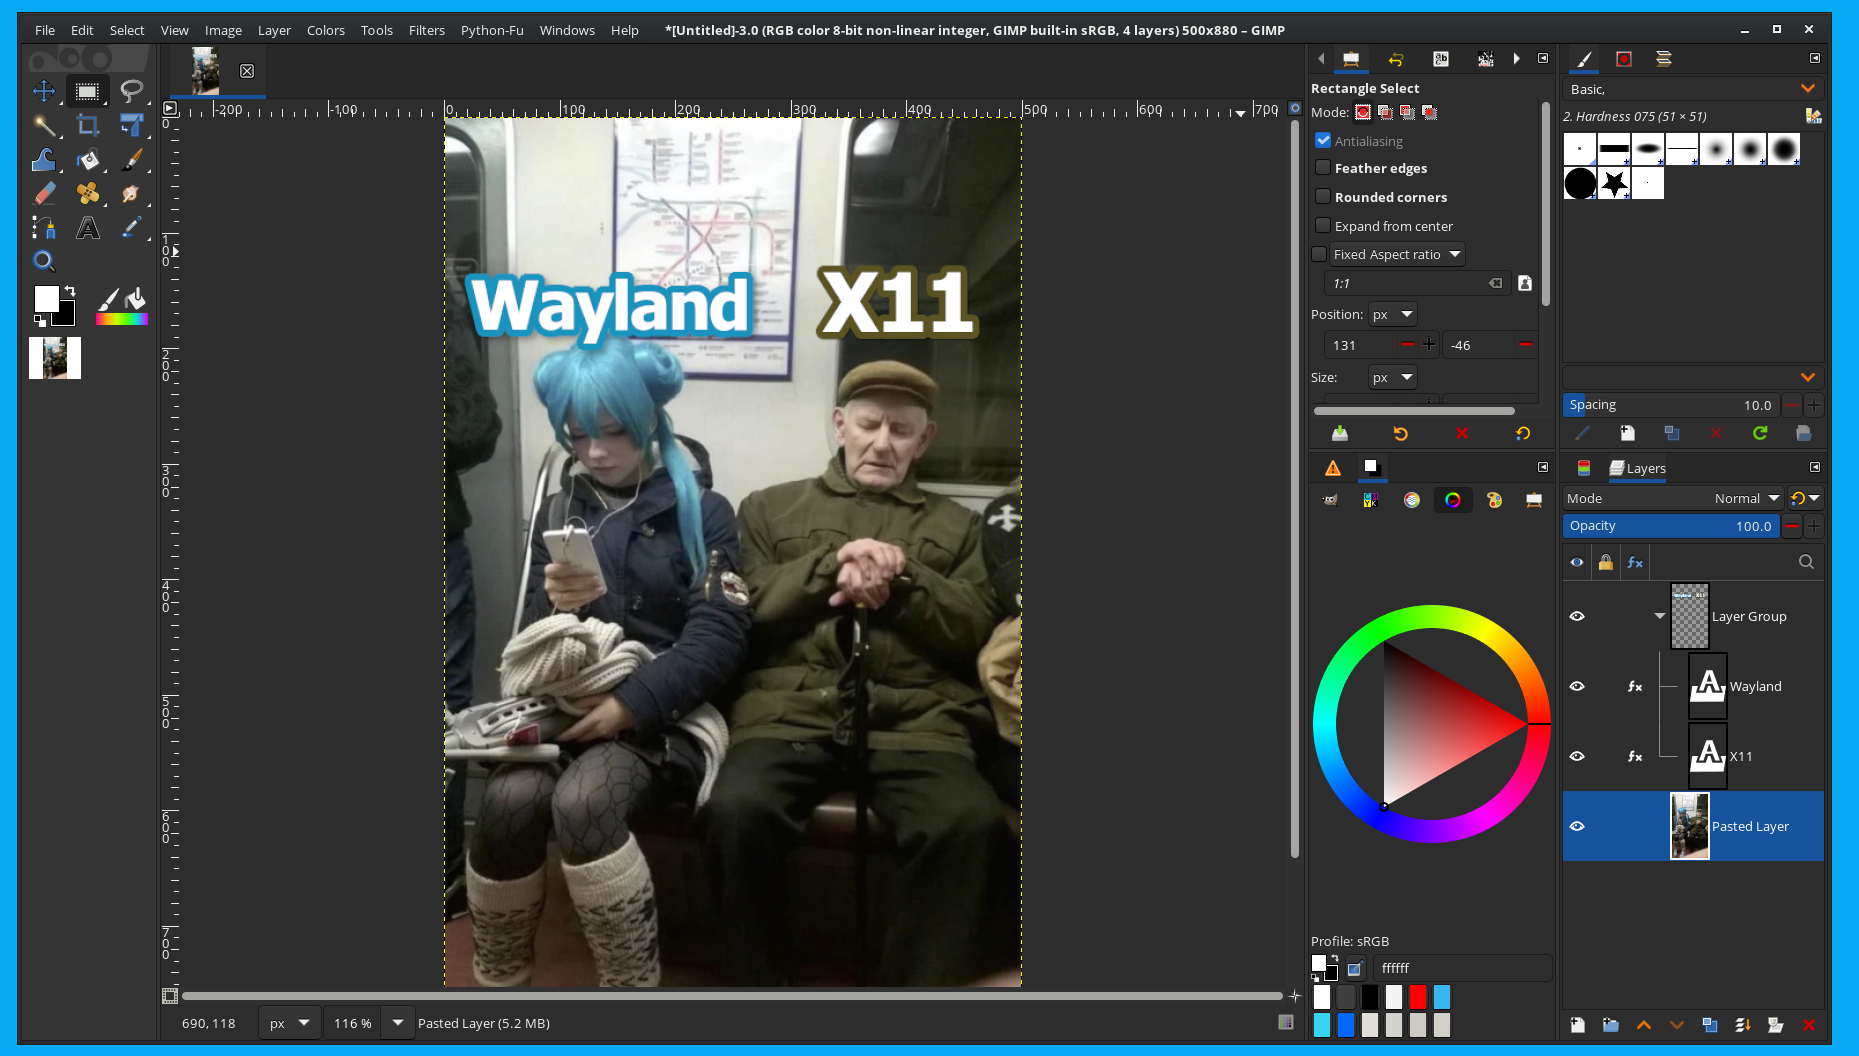Switch to the Layers tab
This screenshot has height=1056, width=1859.
tap(1637, 468)
